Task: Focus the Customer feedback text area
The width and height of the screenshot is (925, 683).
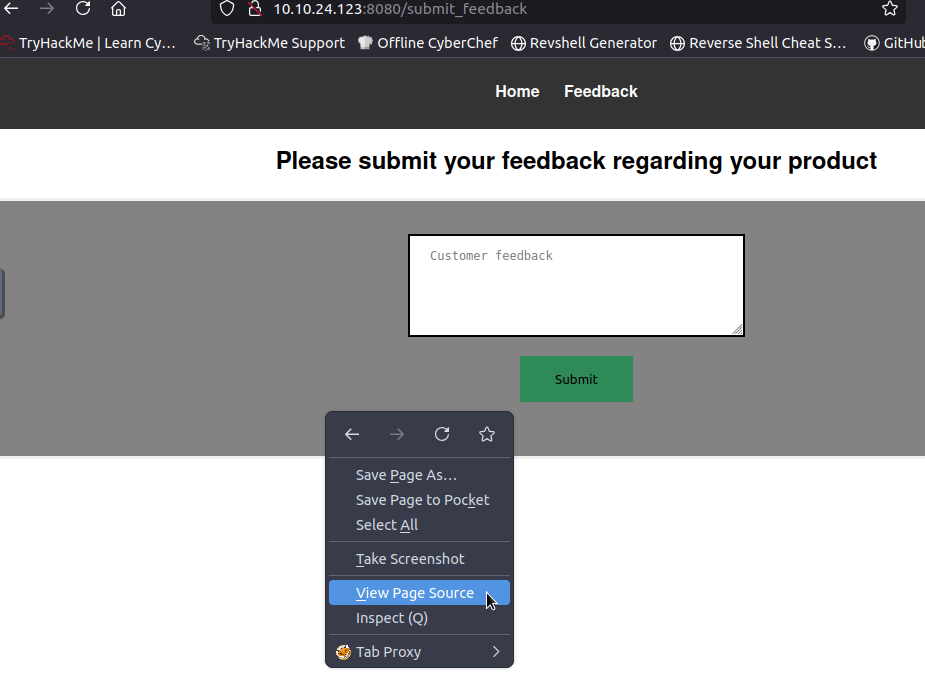Action: coord(576,285)
